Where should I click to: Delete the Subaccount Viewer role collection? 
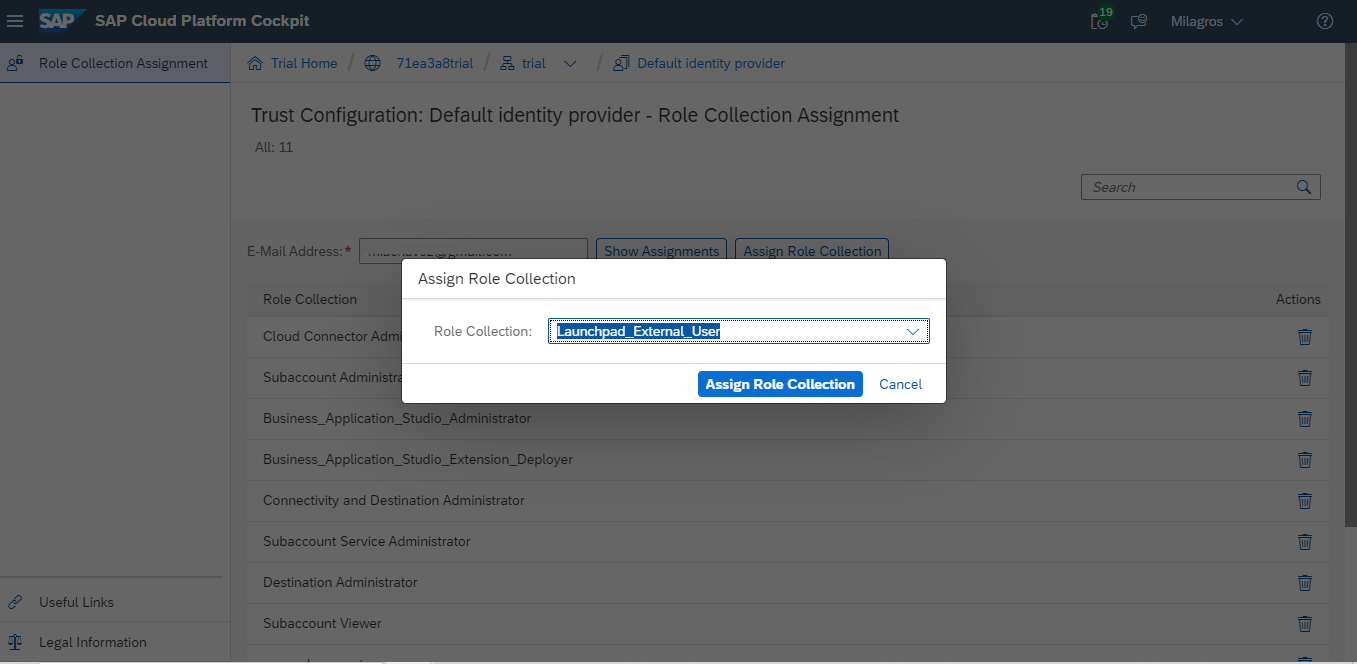(1304, 623)
